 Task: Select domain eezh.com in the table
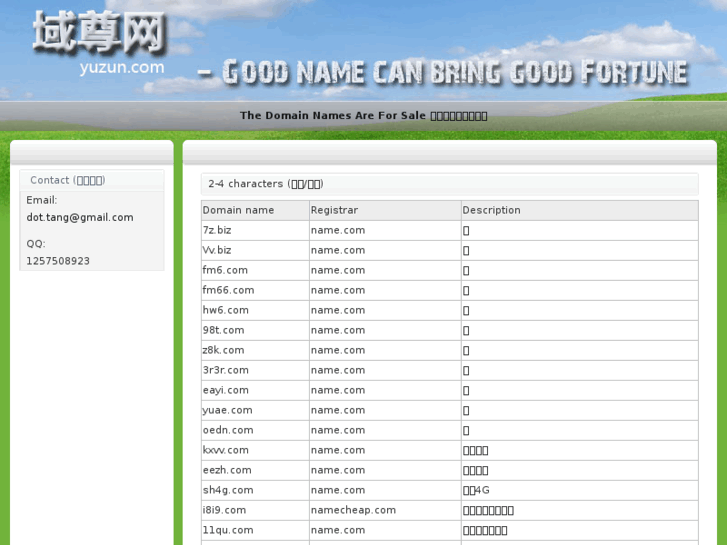click(227, 469)
